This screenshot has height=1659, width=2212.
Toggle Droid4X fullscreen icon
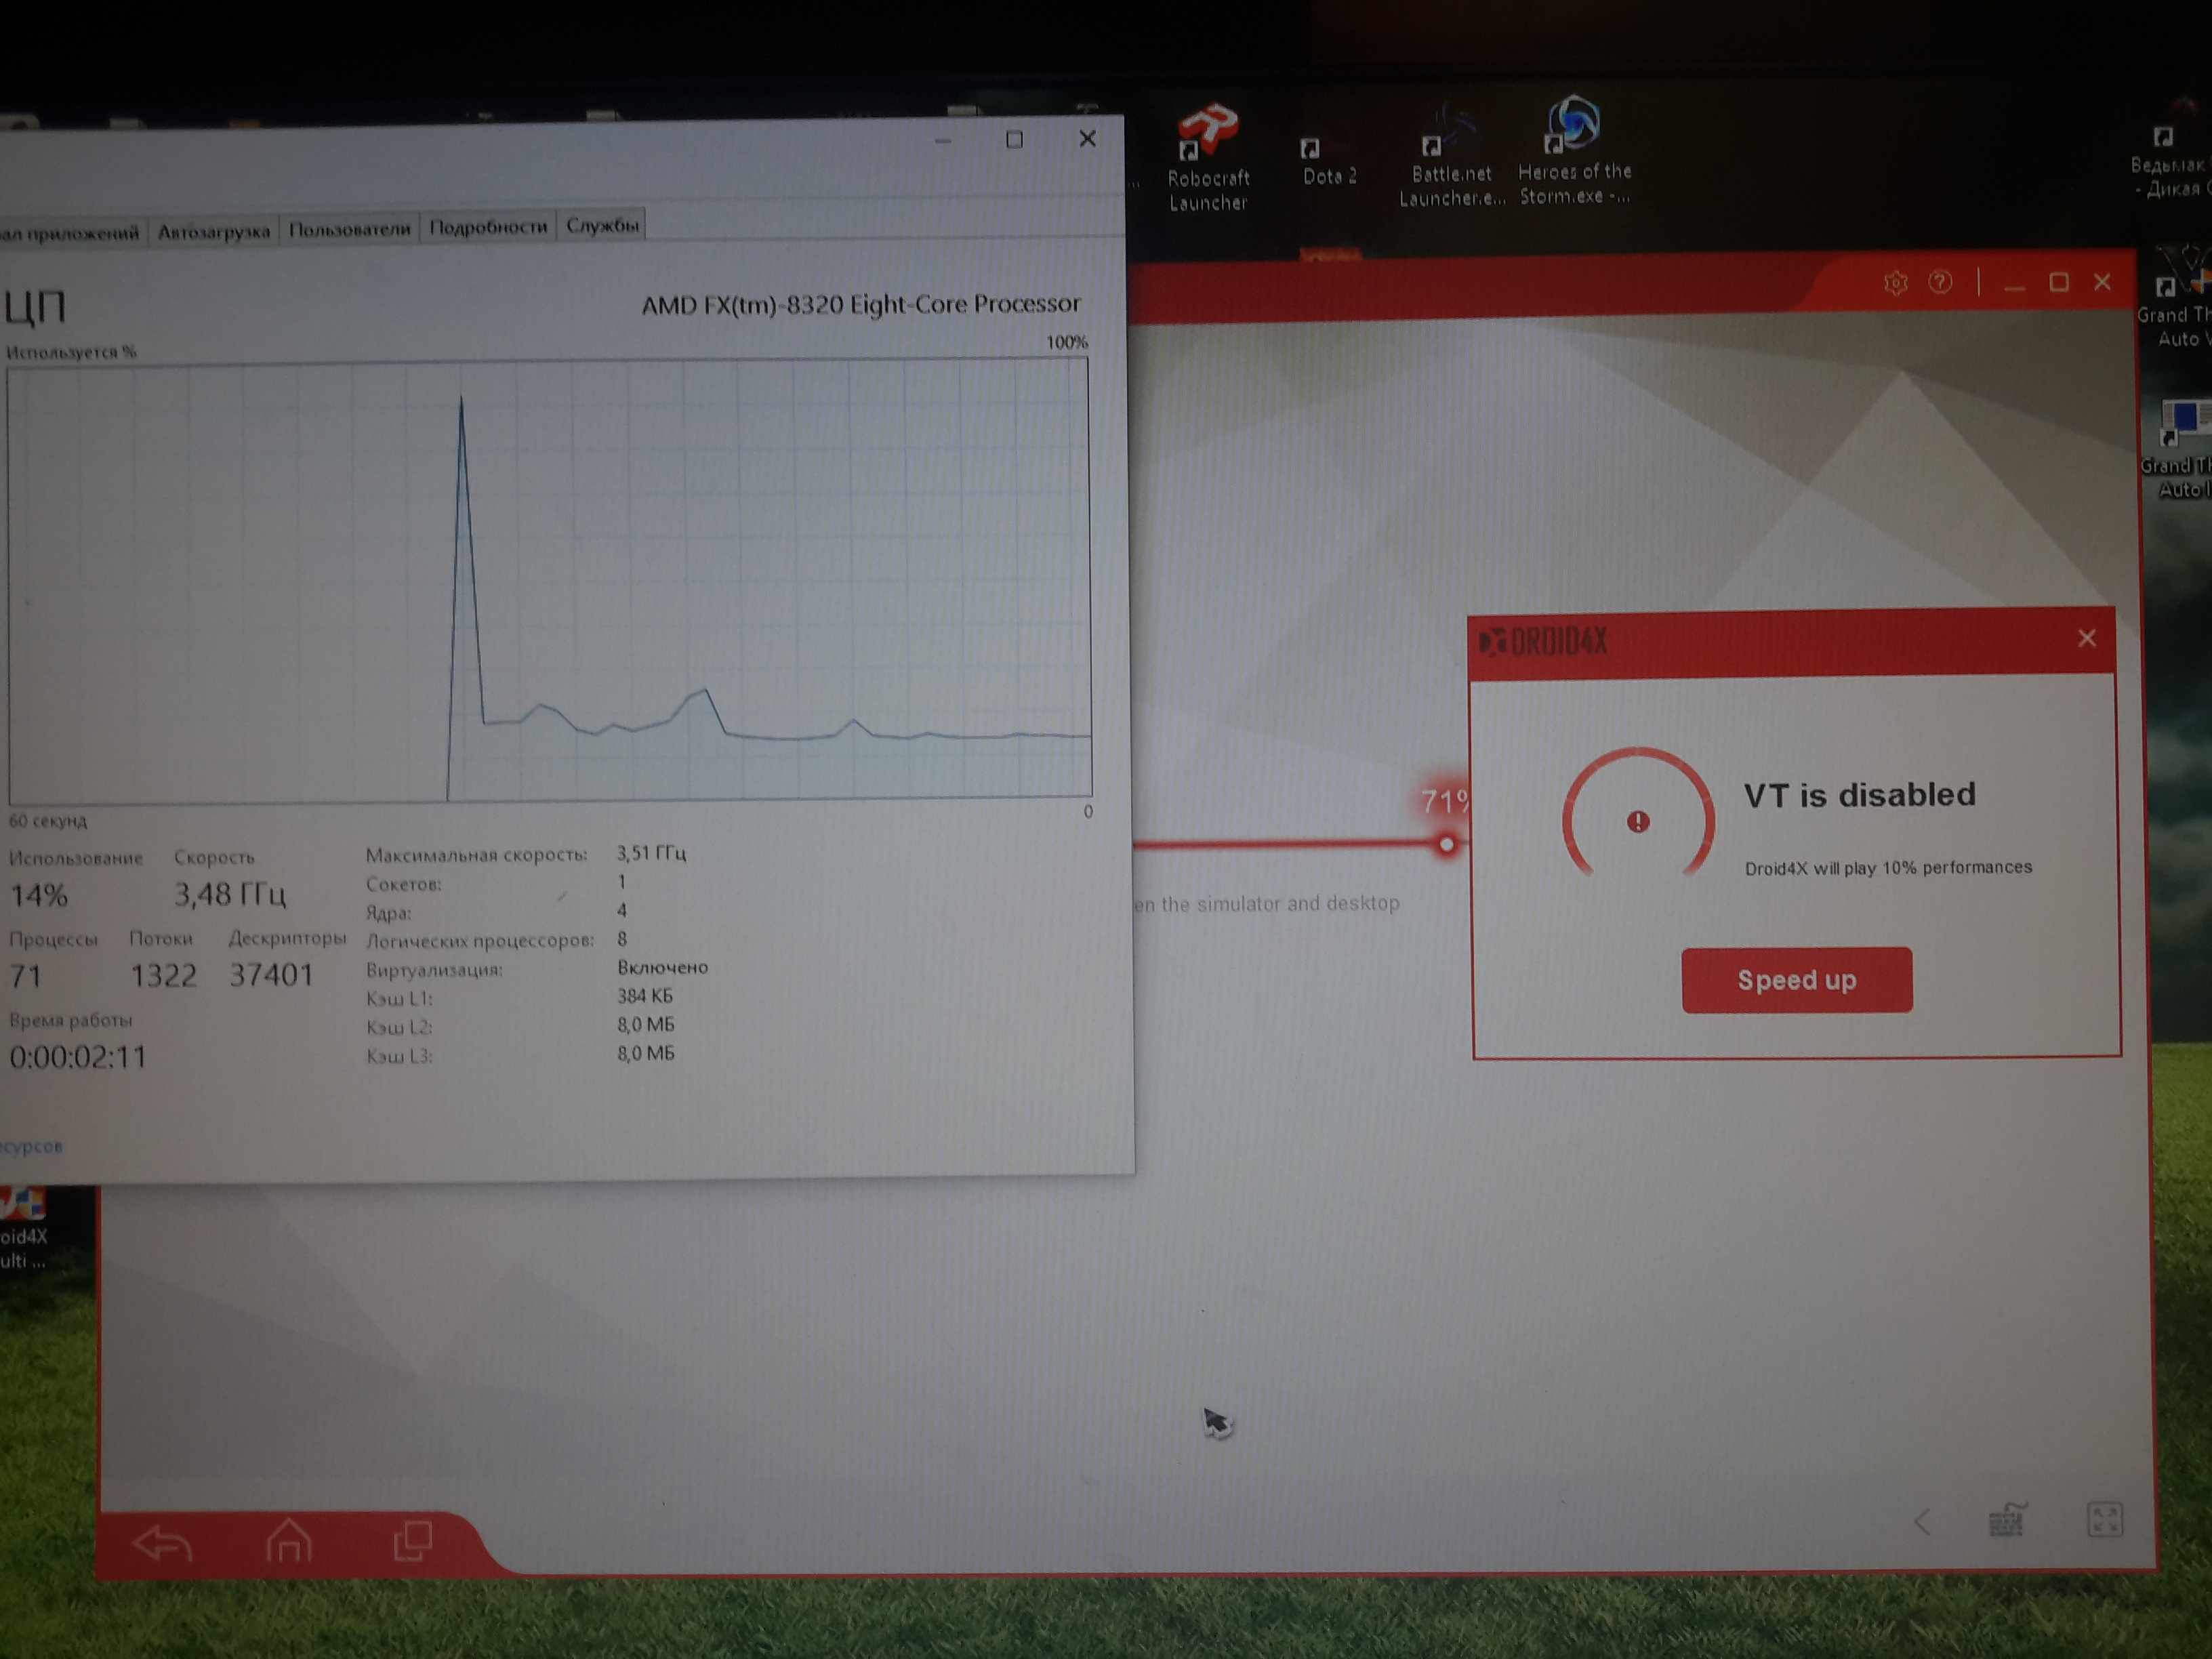[2105, 1520]
